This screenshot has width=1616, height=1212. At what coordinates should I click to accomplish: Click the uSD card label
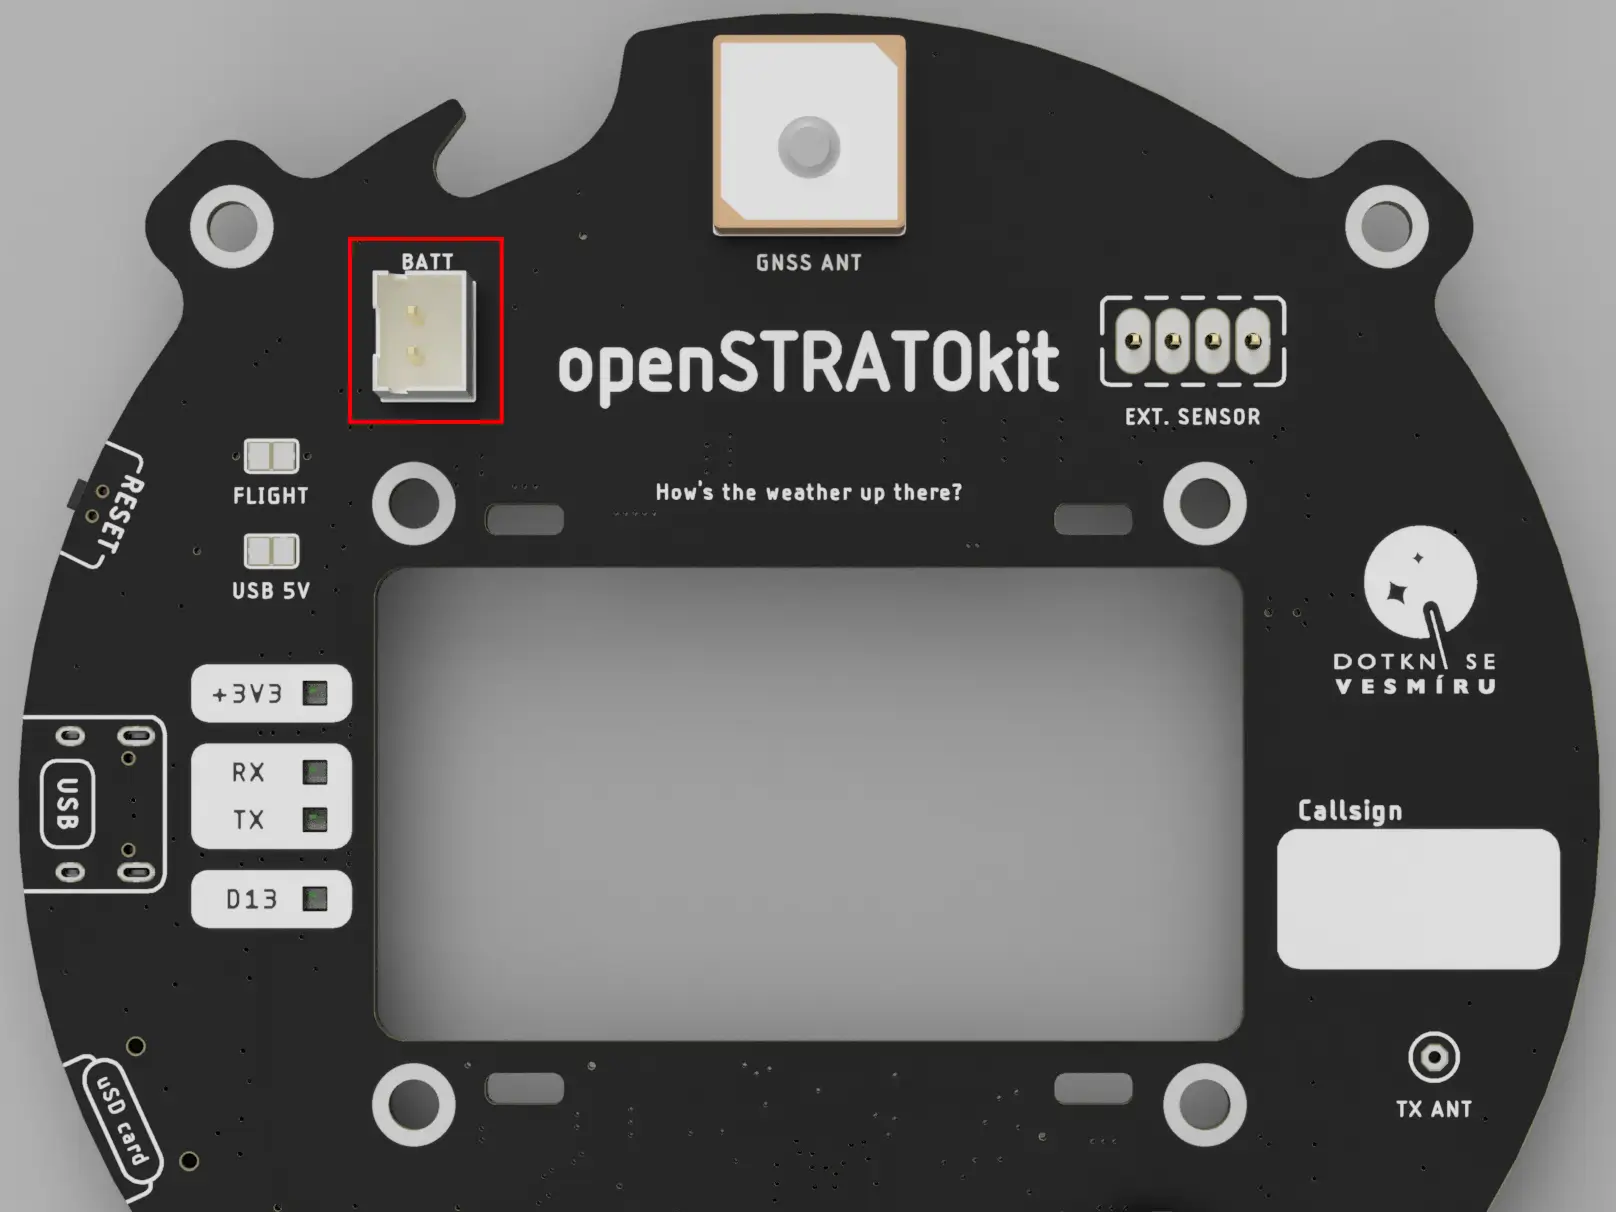click(122, 1119)
